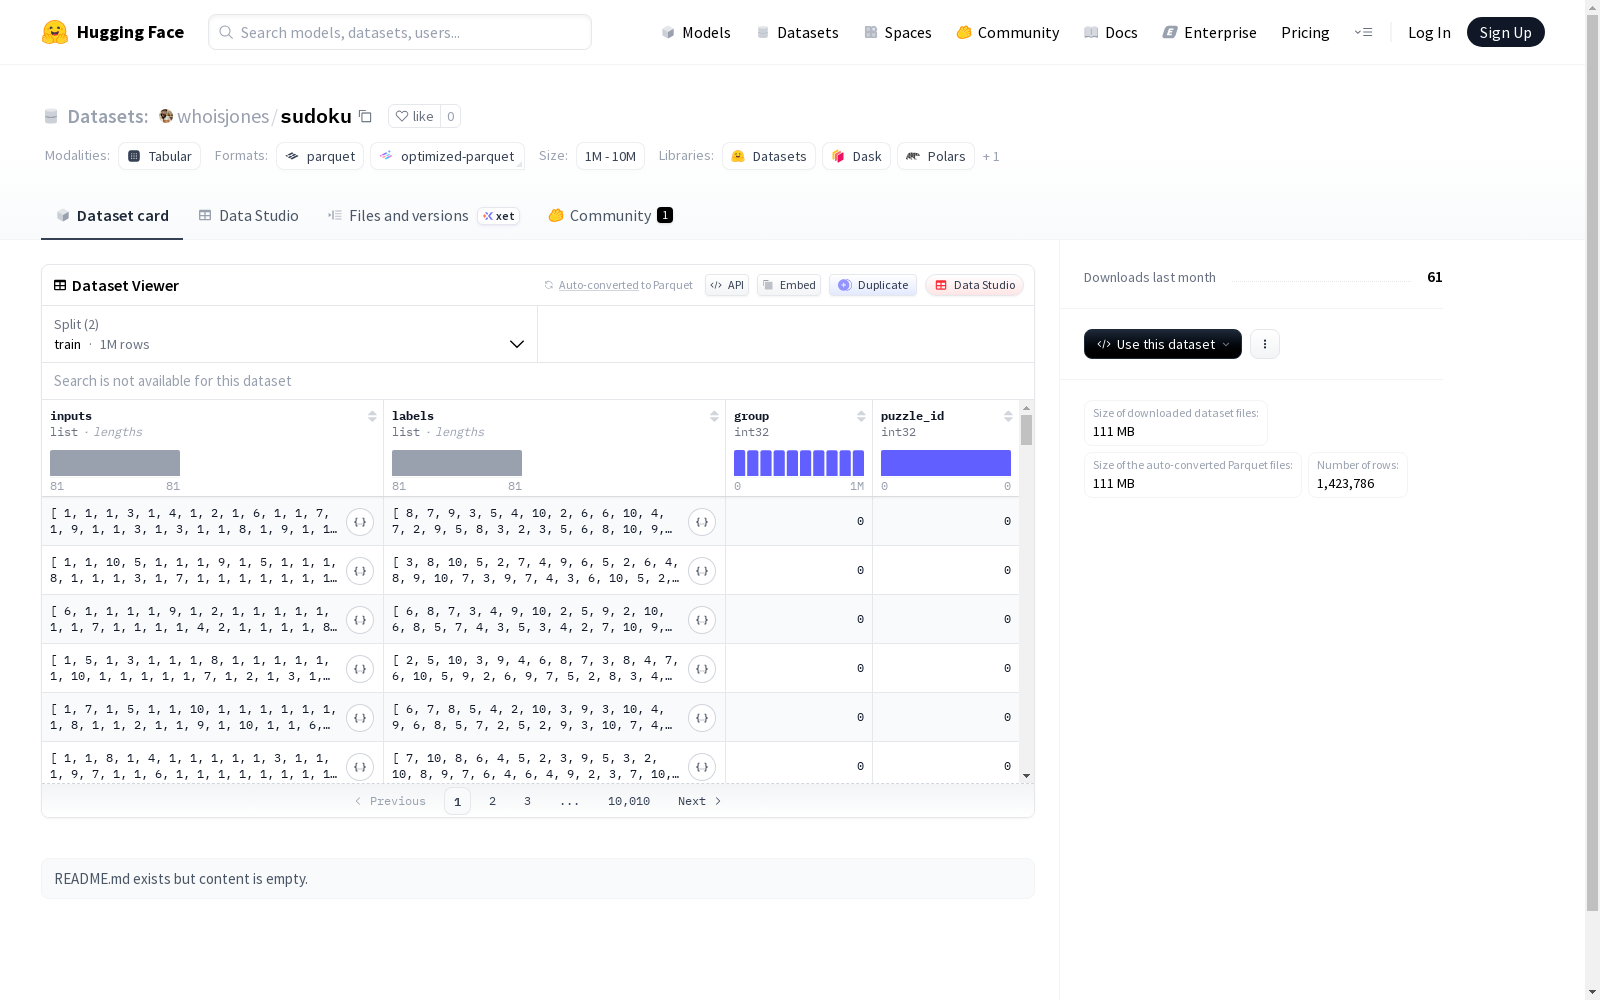
Task: Open more options next to Use this dataset
Action: pos(1265,344)
